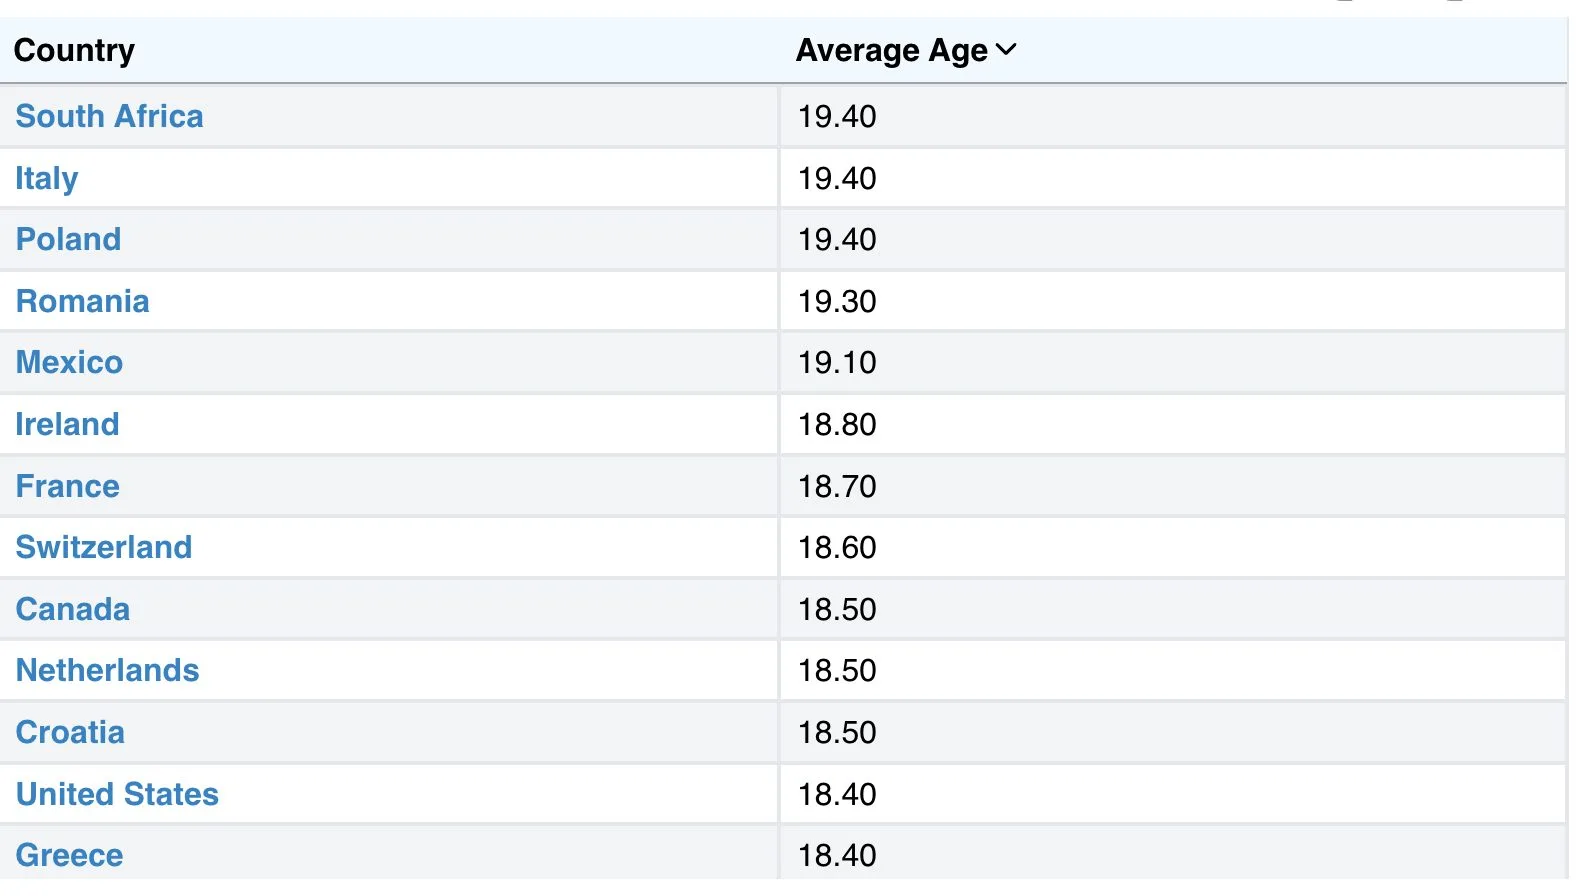Viewport: 1592px width, 896px height.
Task: Click the Average Age sort chevron
Action: tap(1006, 50)
